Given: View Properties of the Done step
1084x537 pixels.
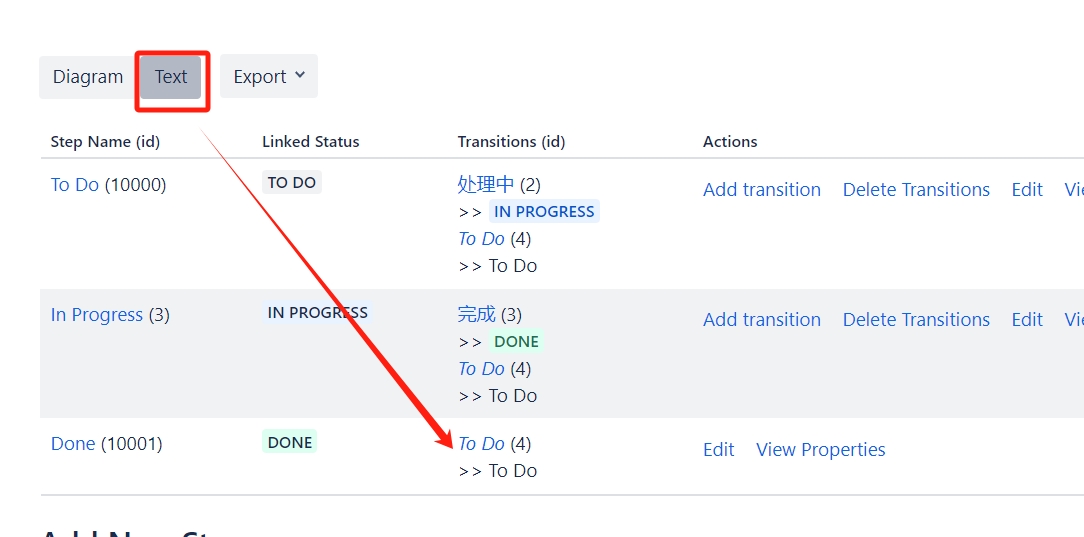Looking at the screenshot, I should [821, 450].
